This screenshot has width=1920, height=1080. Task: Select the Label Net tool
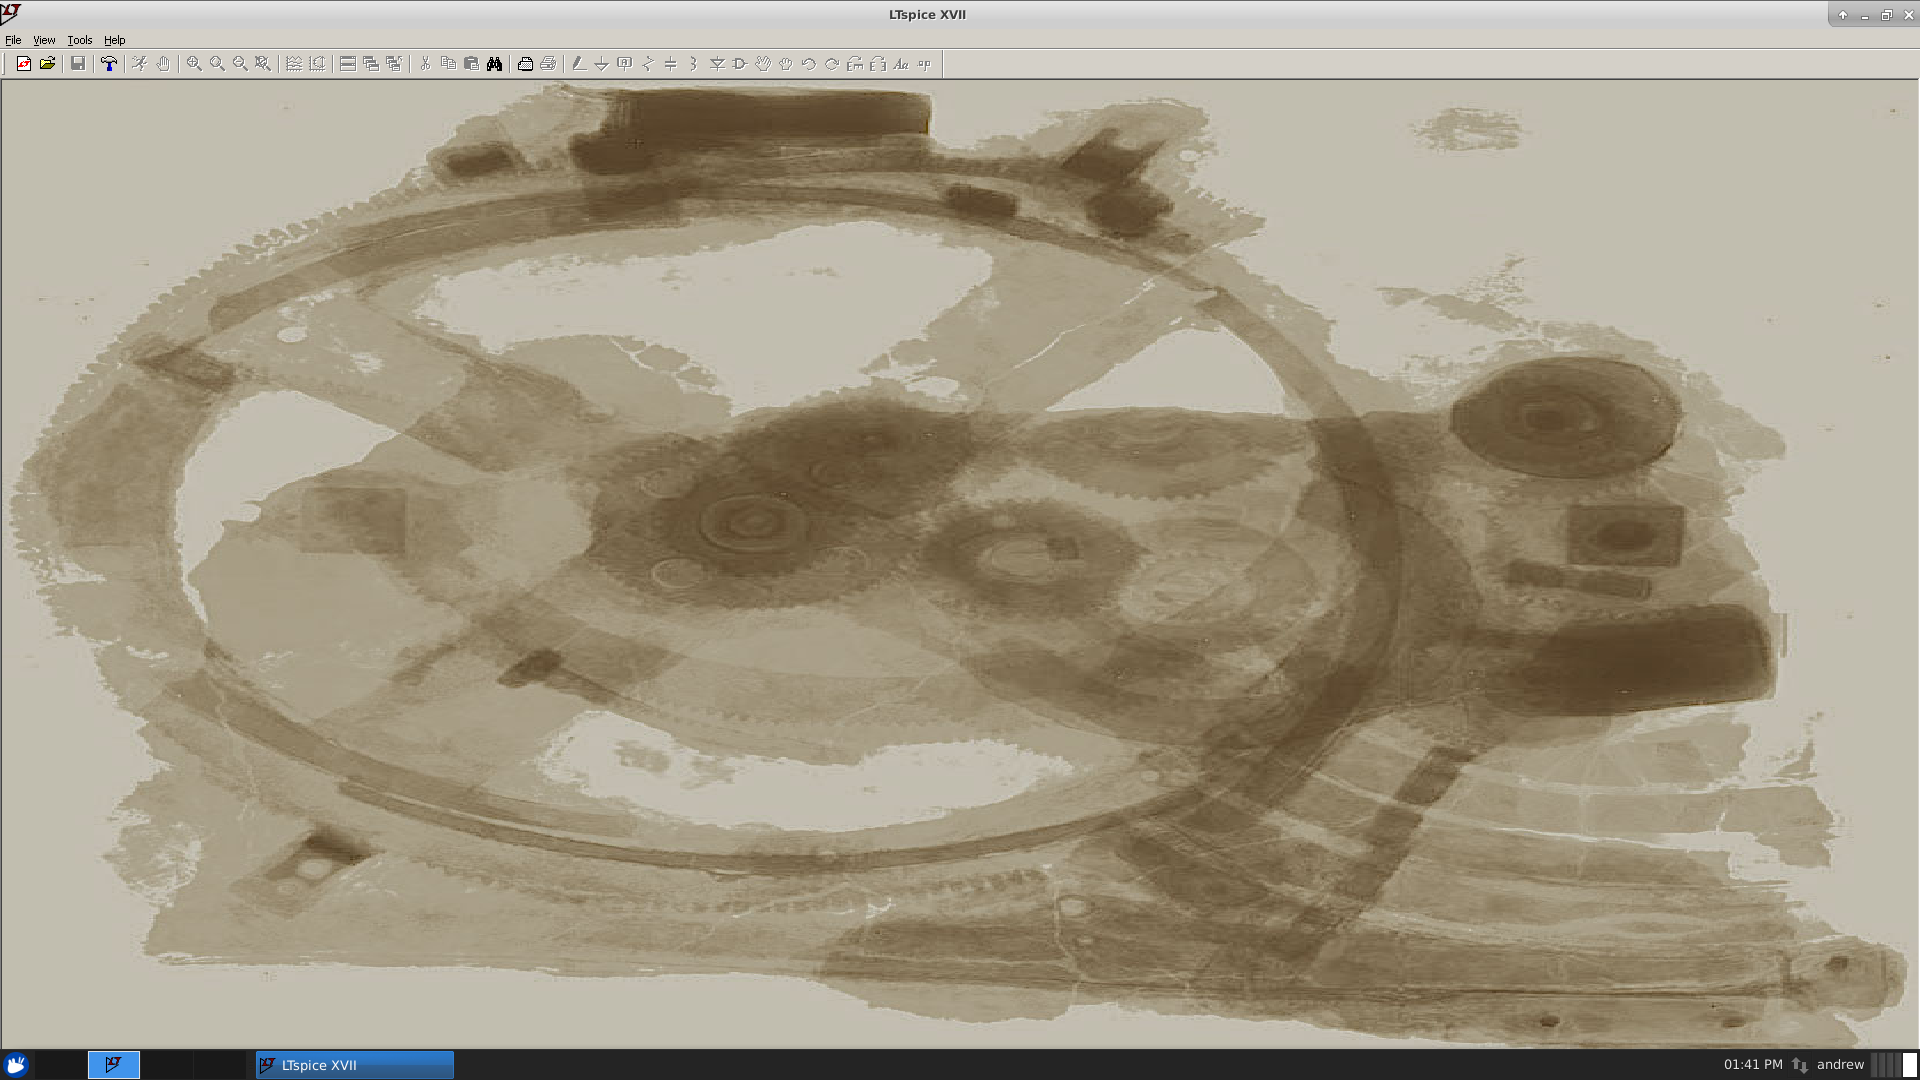[625, 64]
